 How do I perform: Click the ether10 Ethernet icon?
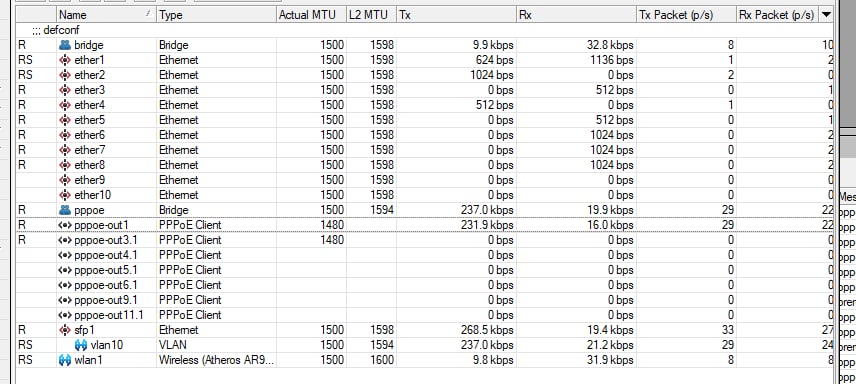64,195
